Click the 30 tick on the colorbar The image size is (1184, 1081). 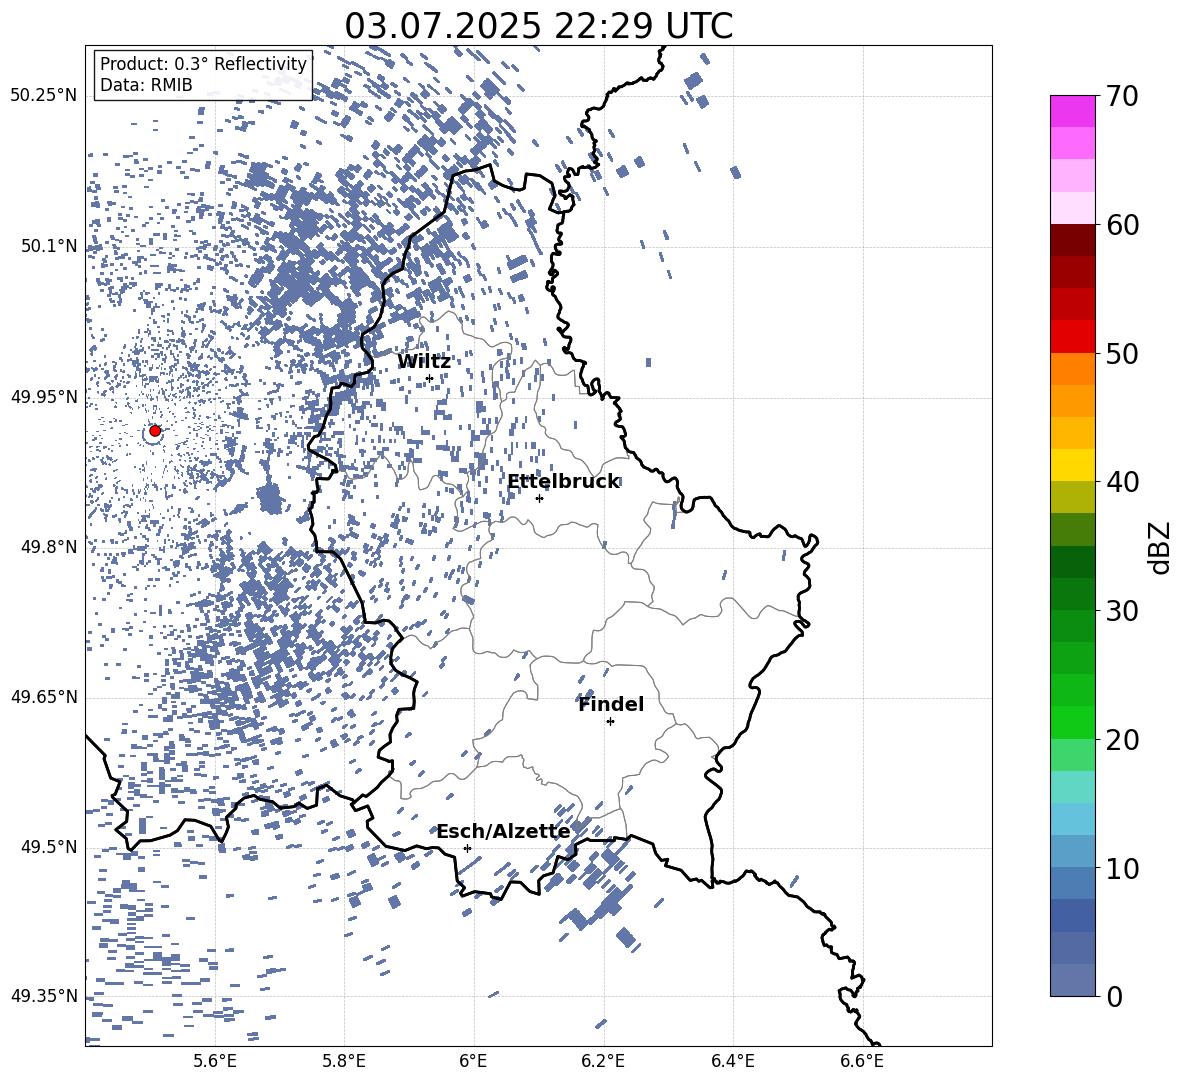pyautogui.click(x=1121, y=611)
